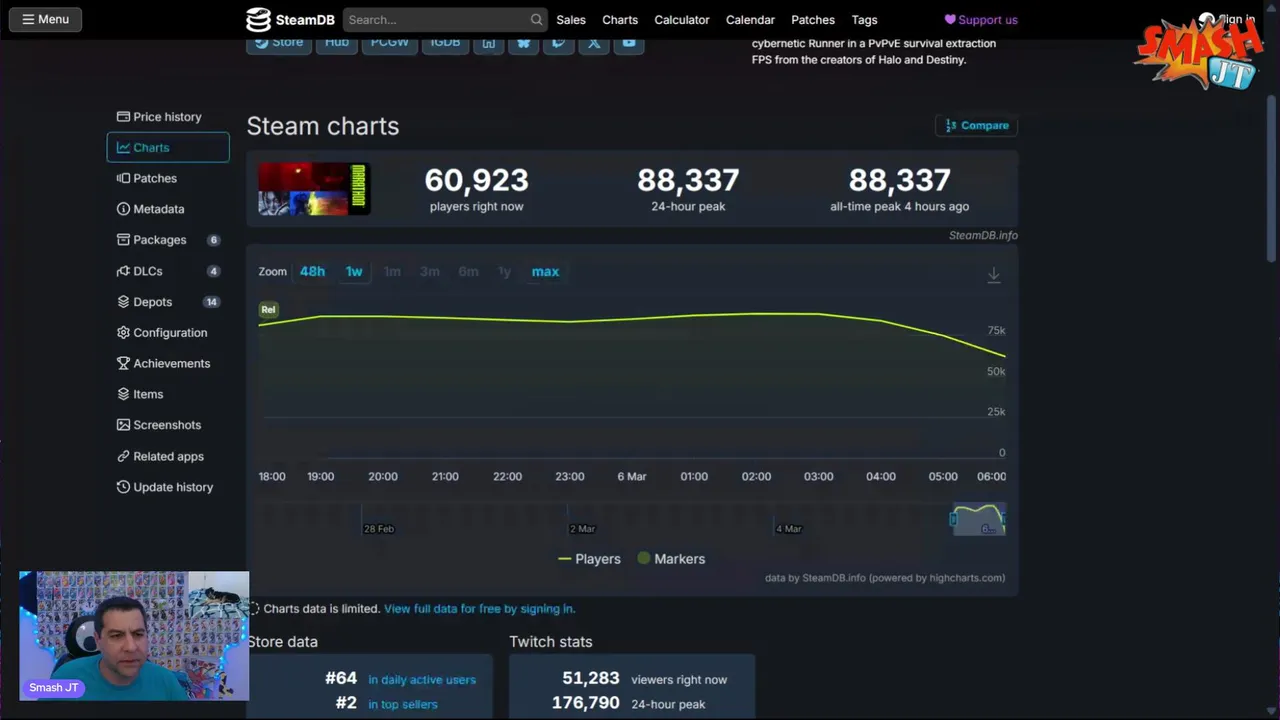The image size is (1280, 720).
Task: Set chart zoom to 48h
Action: pos(312,271)
